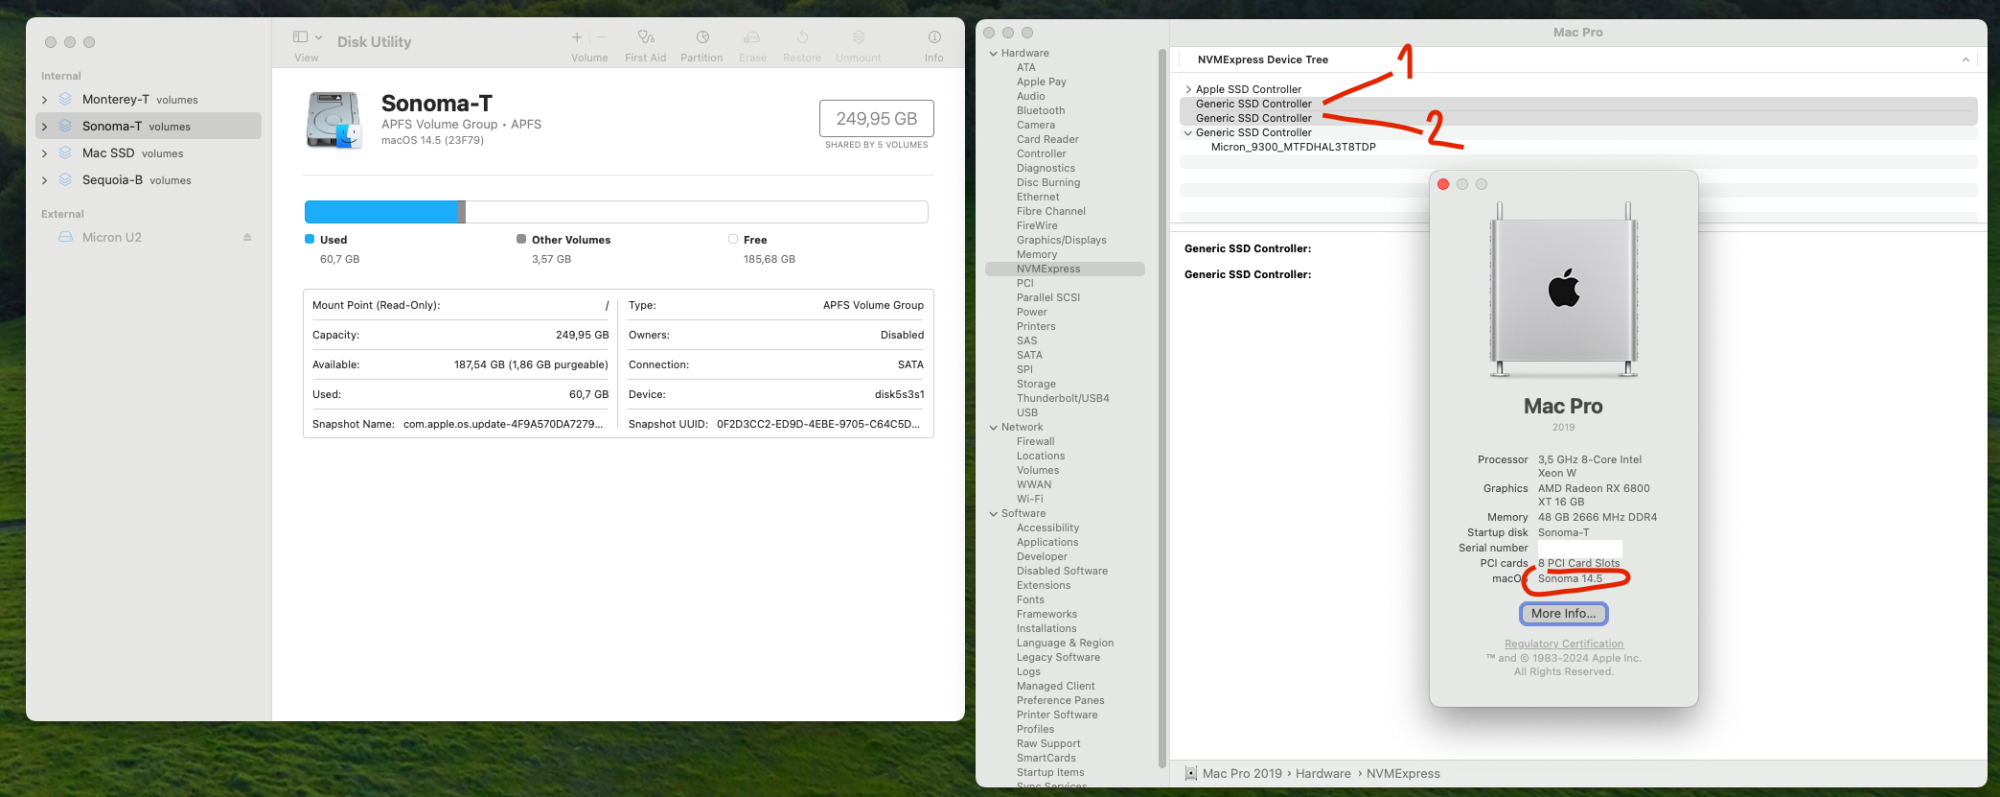2000x797 pixels.
Task: Collapse the Hardware section in System Information
Action: click(x=993, y=53)
